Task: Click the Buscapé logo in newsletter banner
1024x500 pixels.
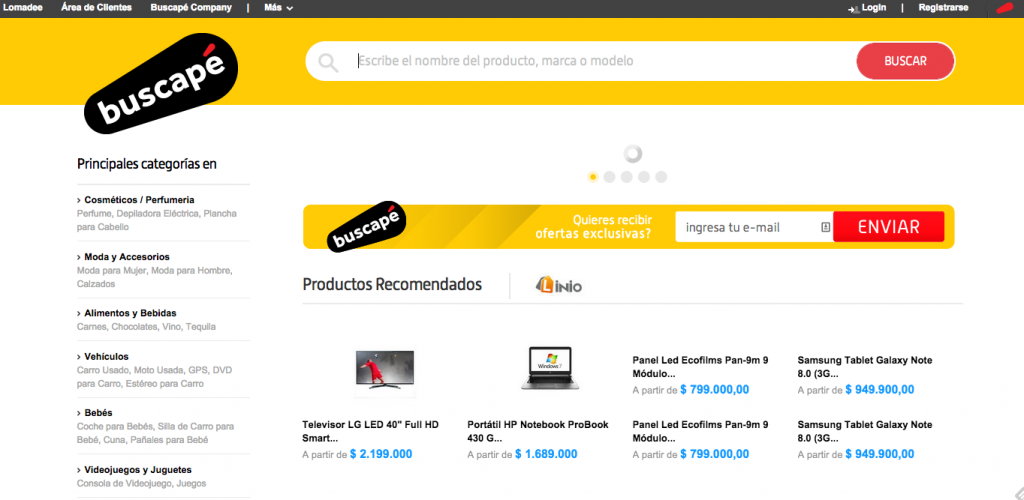Action: [366, 226]
